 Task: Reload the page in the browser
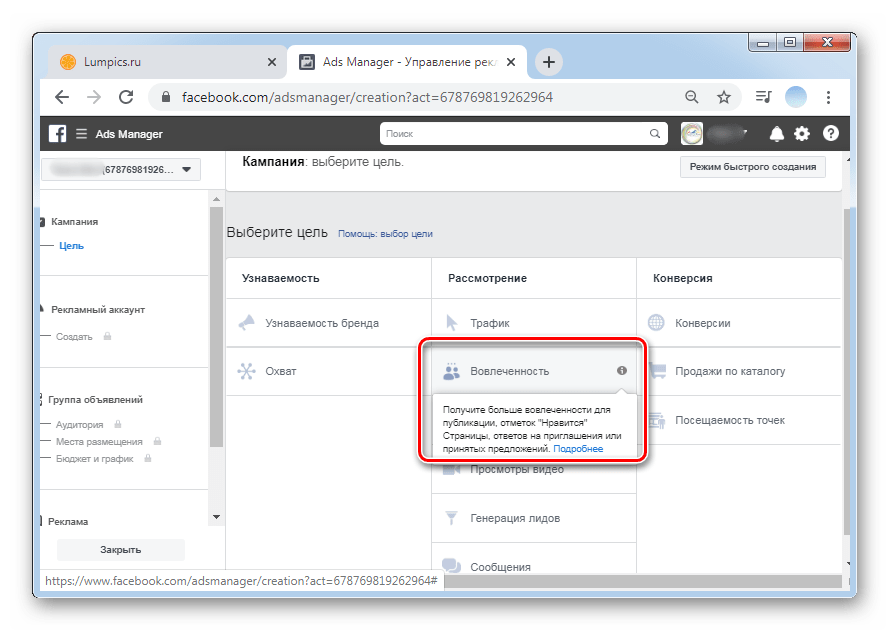pos(126,97)
